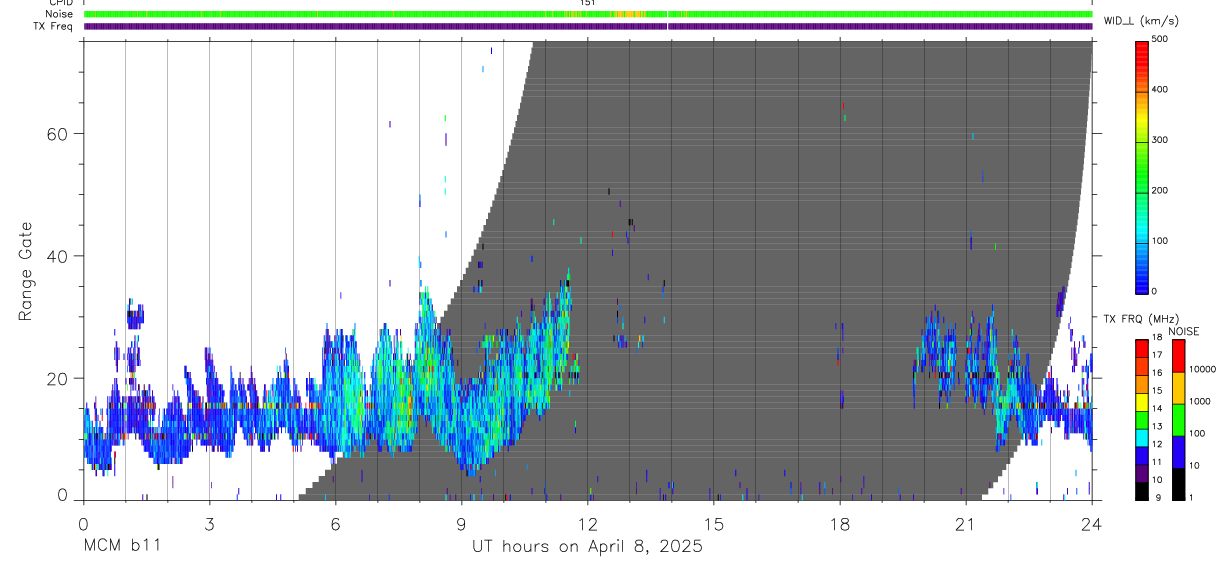Viewport: 1228px width, 567px height.
Task: Click the '151' CPID value
Action: [587, 4]
